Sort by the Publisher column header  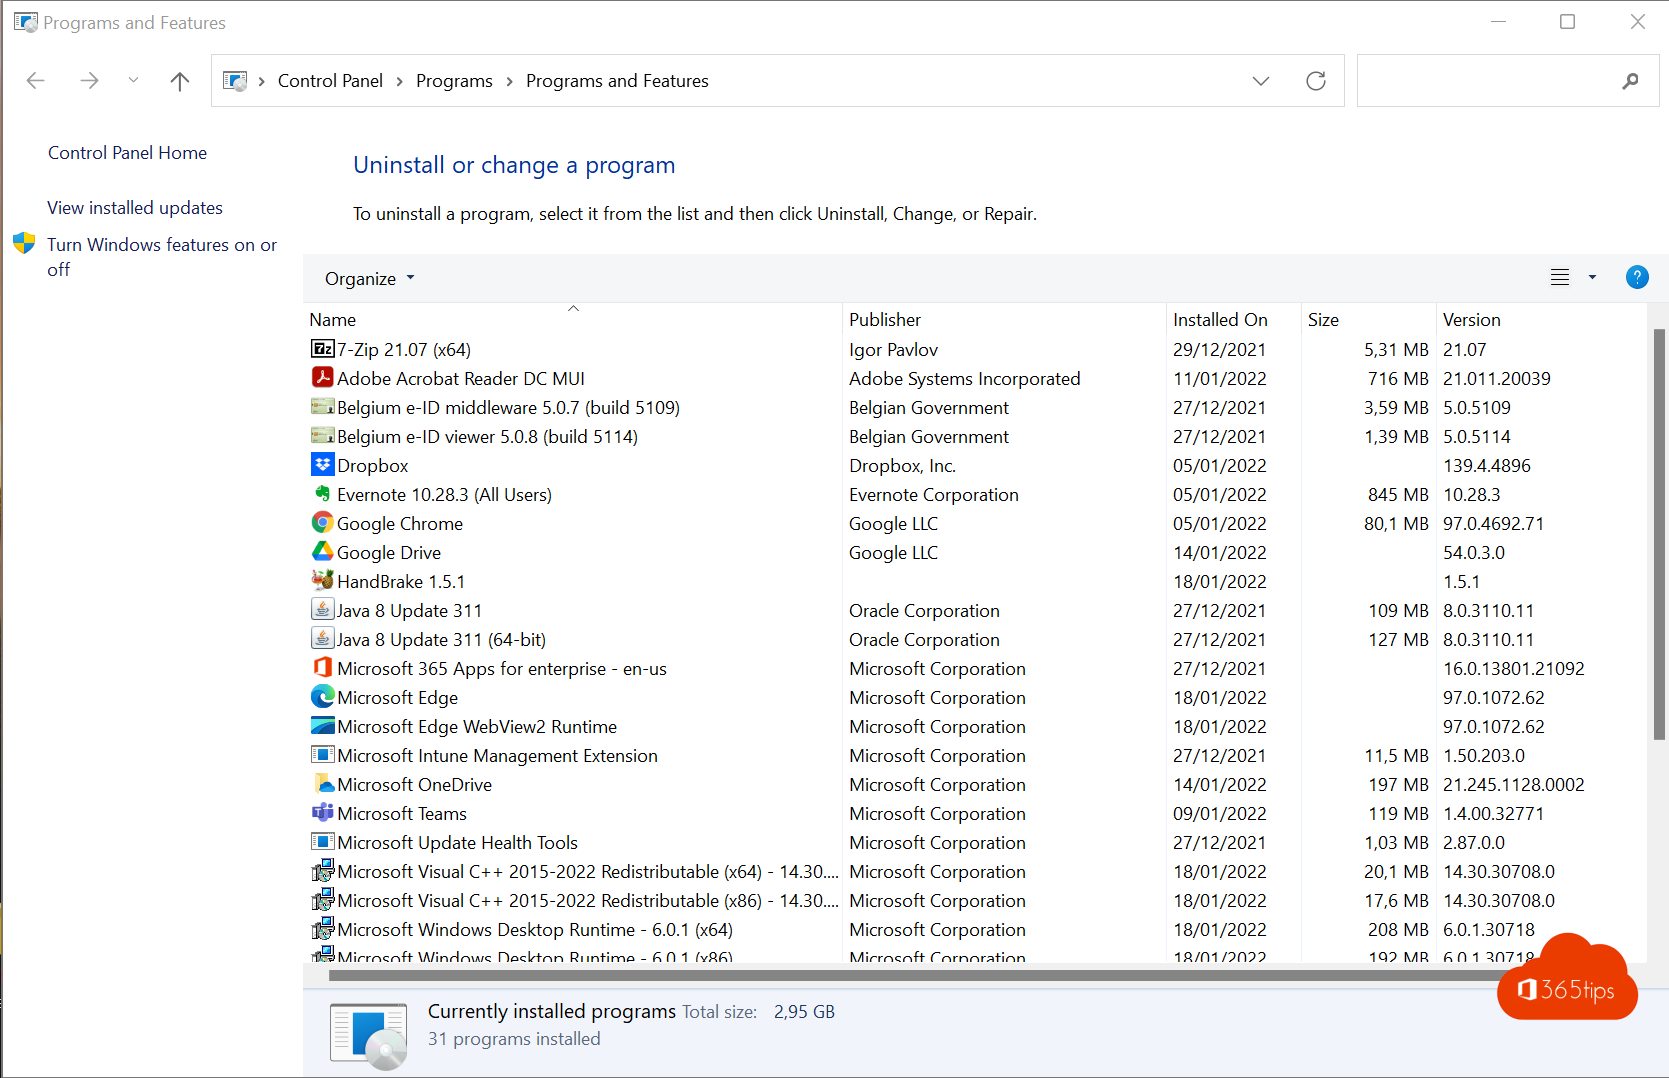[x=1004, y=319]
